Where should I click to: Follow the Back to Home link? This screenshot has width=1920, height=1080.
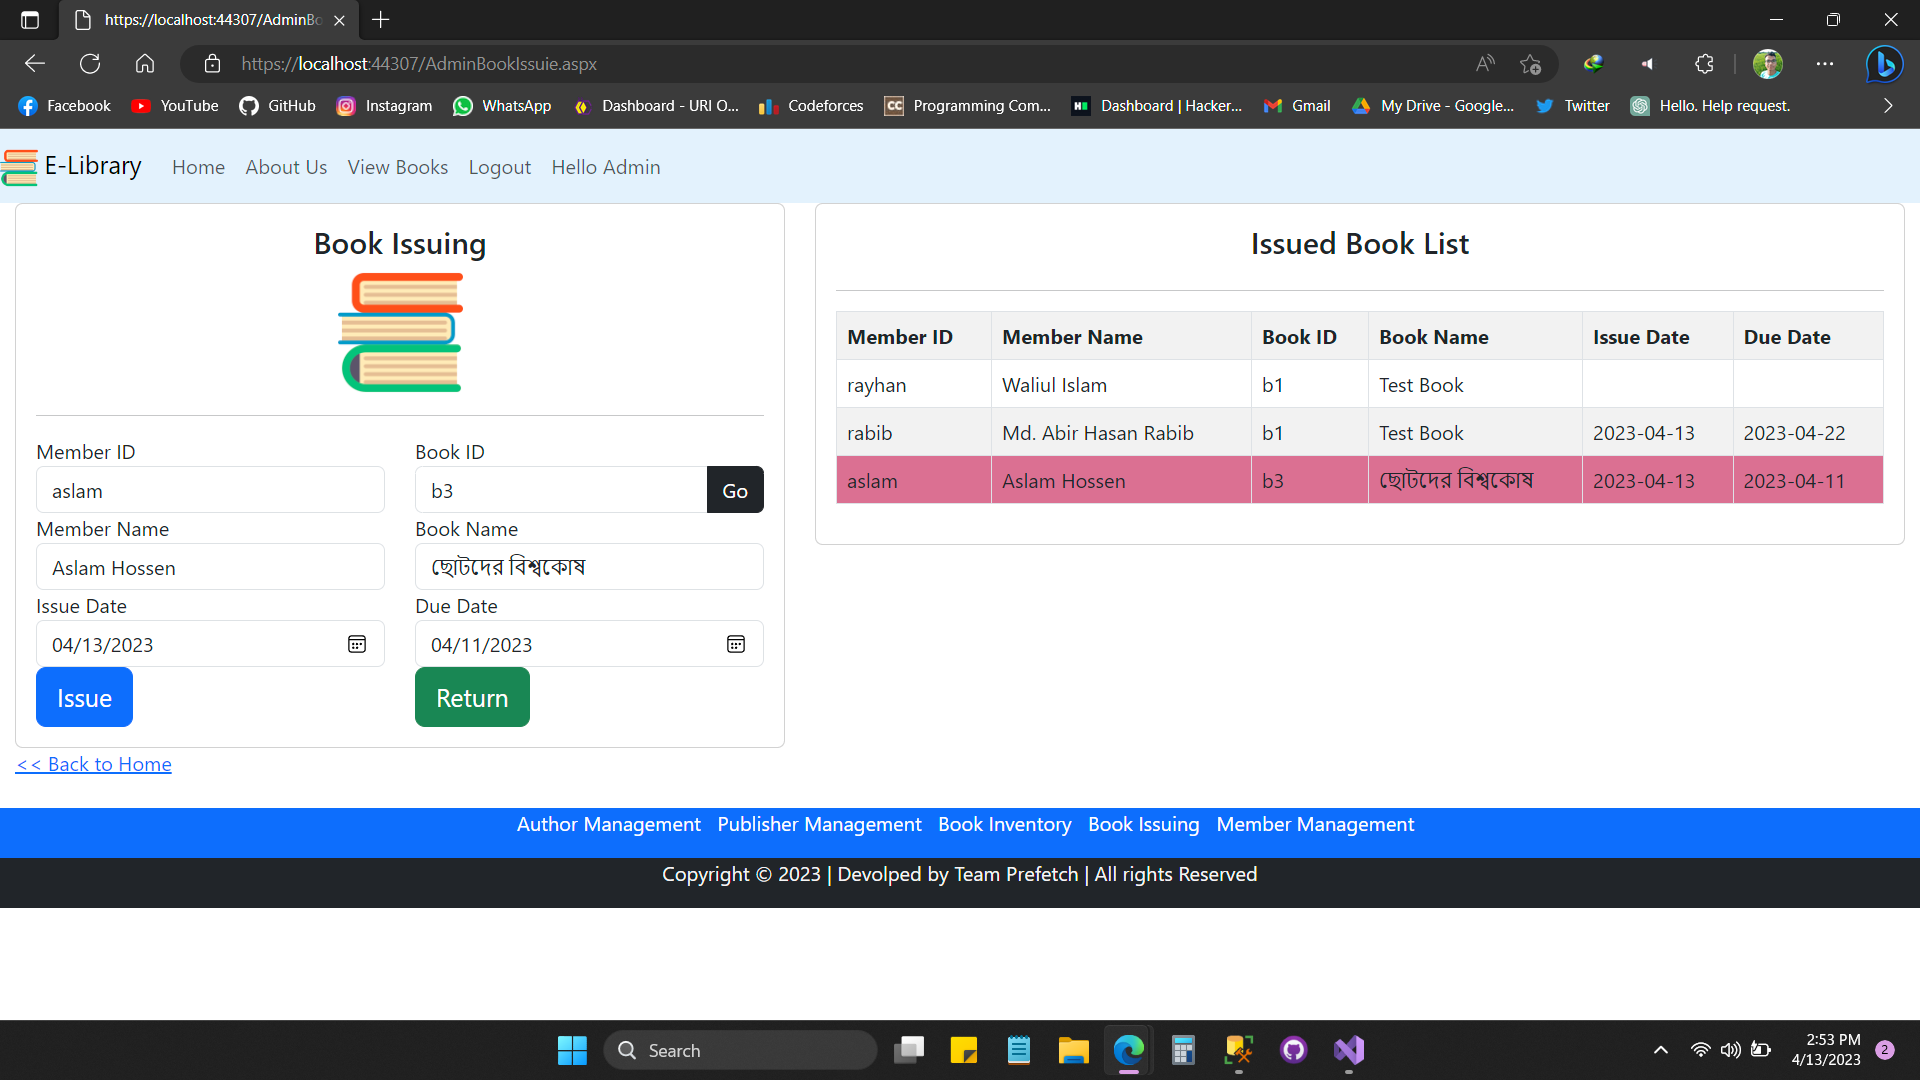pos(93,764)
